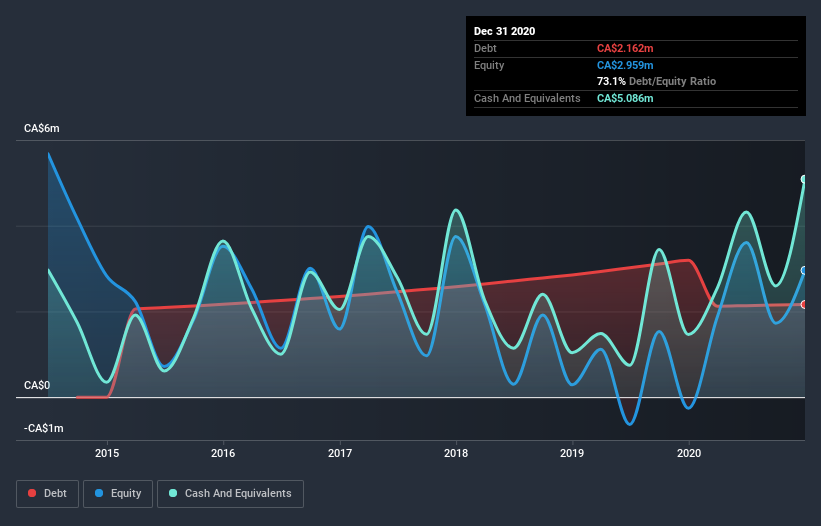Click the blue dot in Equity legend
This screenshot has height=526, width=821.
pos(99,493)
